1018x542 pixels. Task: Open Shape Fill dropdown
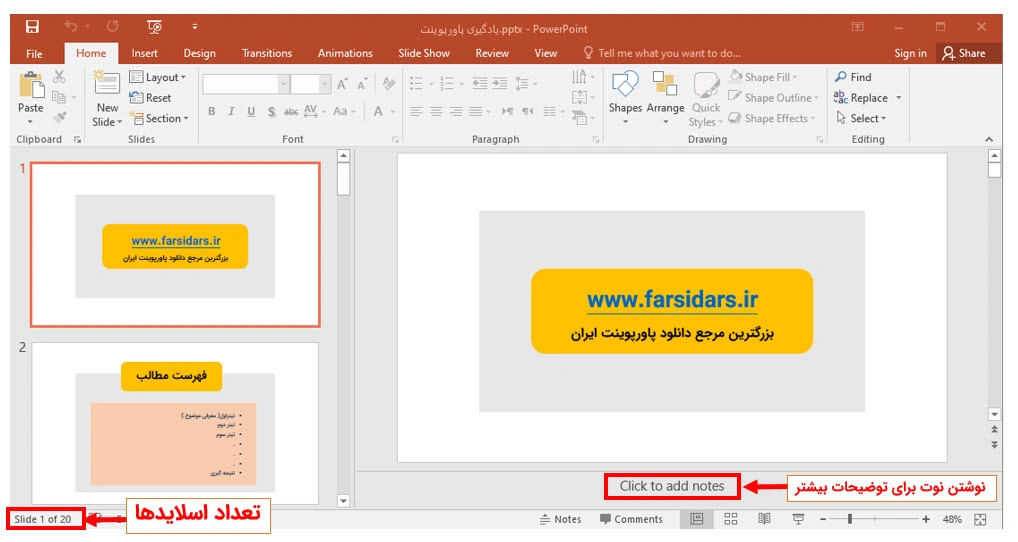[763, 77]
